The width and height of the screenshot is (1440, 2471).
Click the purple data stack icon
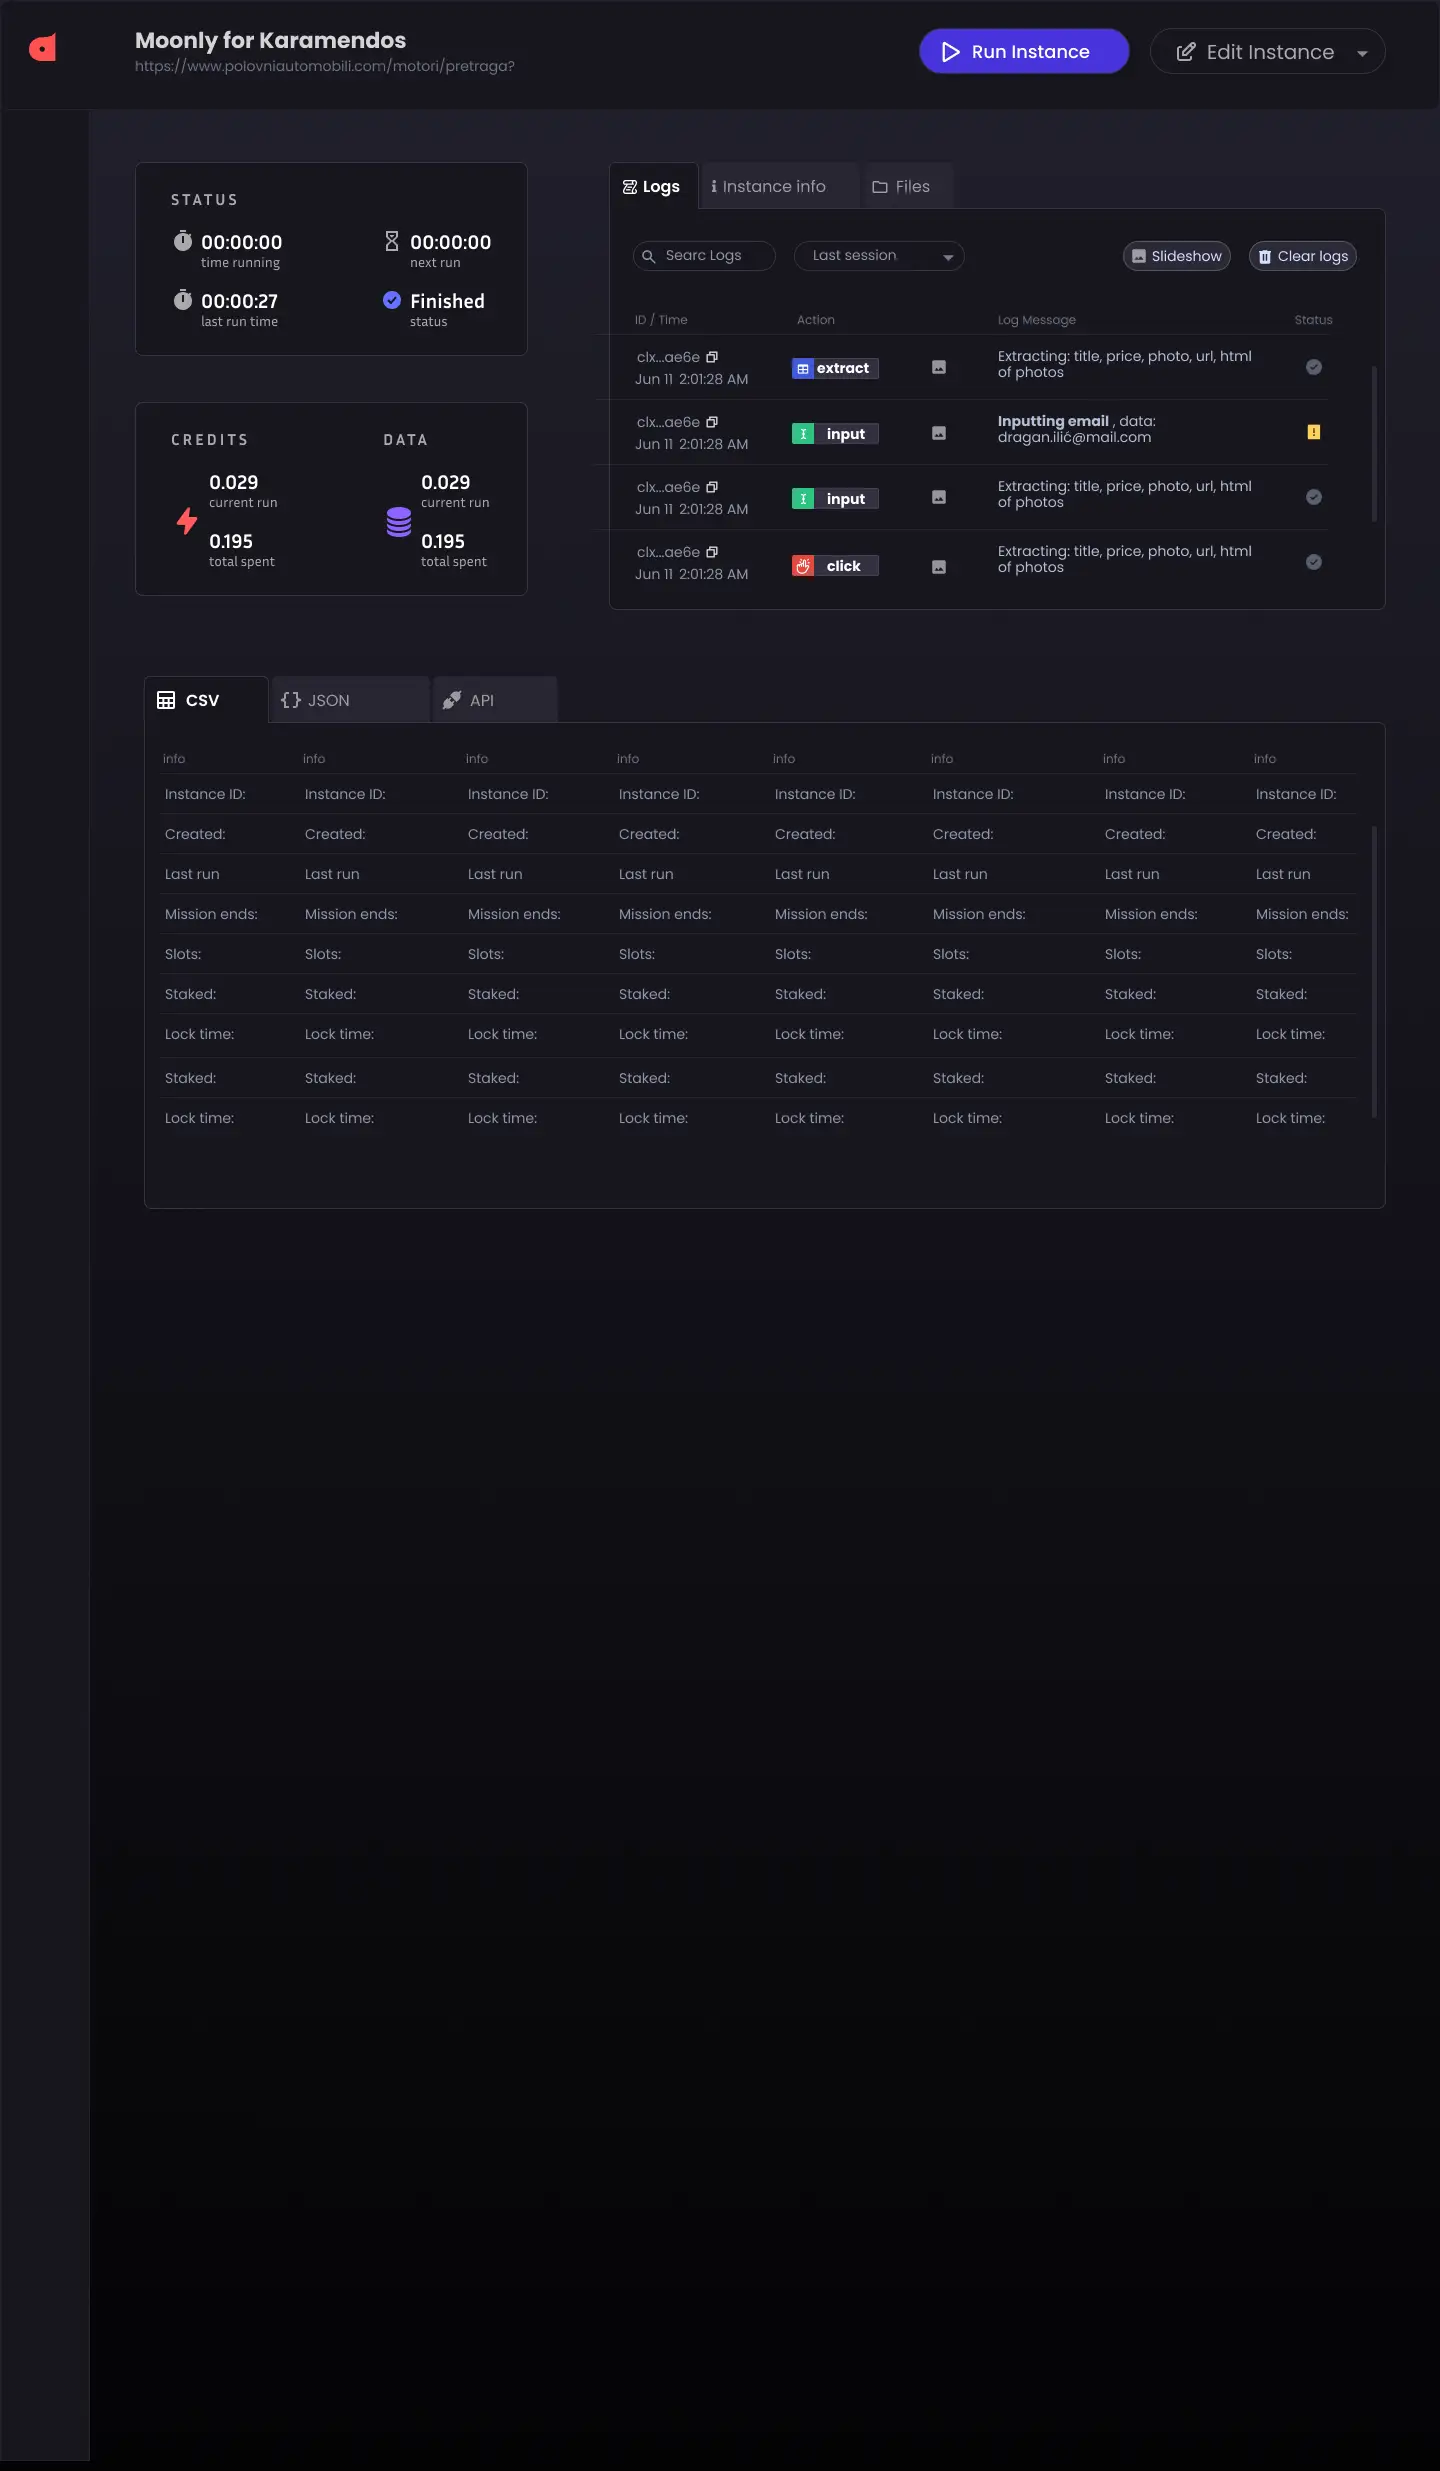(399, 522)
